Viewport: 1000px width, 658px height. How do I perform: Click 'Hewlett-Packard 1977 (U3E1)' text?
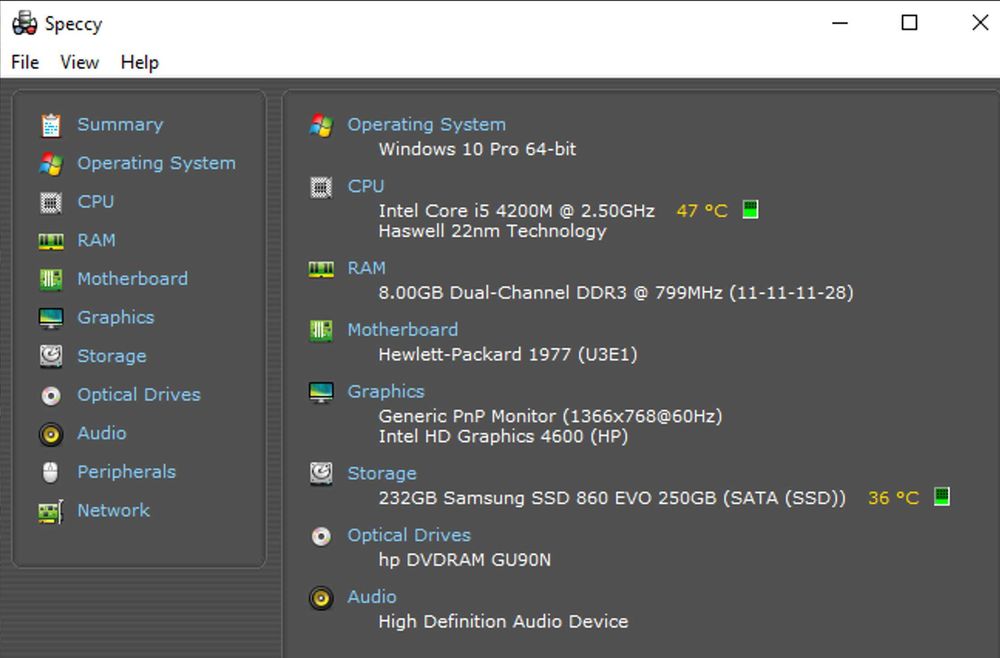tap(508, 355)
